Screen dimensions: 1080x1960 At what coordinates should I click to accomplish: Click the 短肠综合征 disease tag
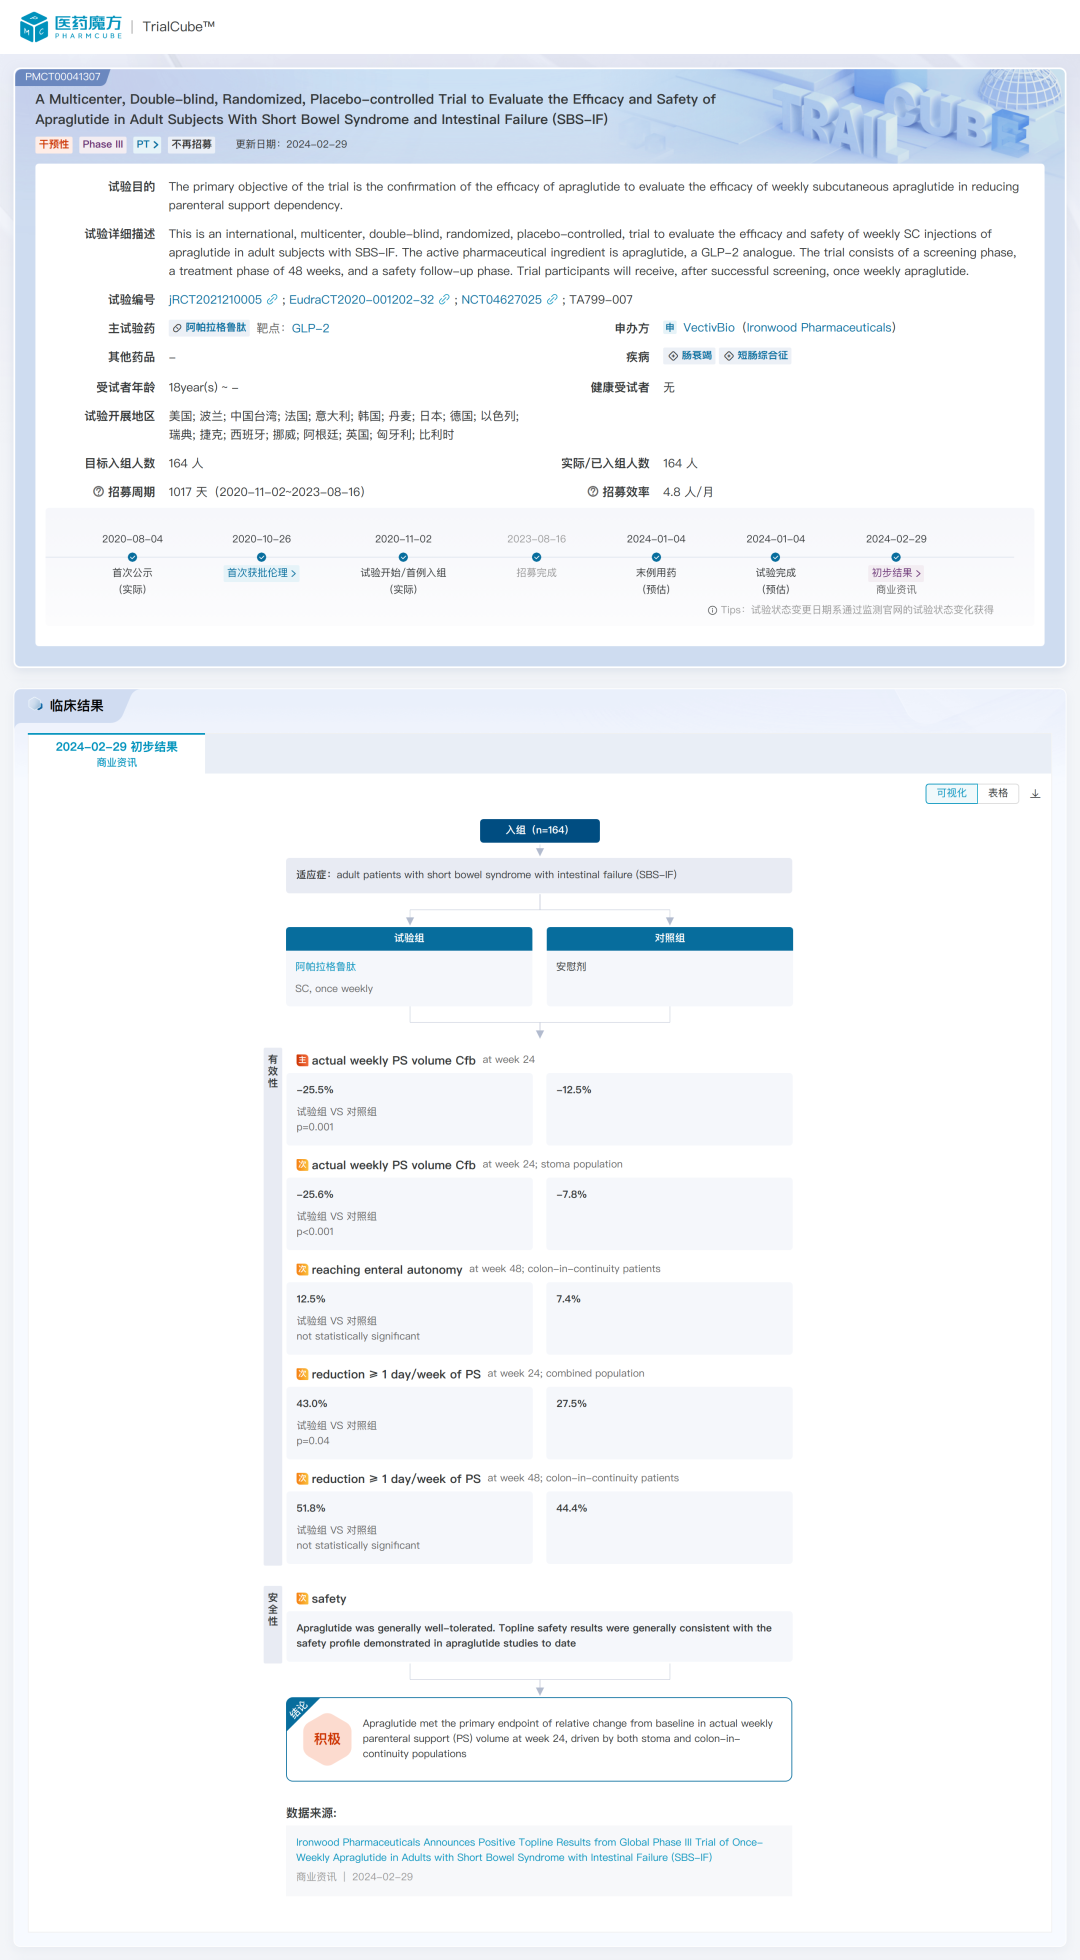click(x=756, y=356)
